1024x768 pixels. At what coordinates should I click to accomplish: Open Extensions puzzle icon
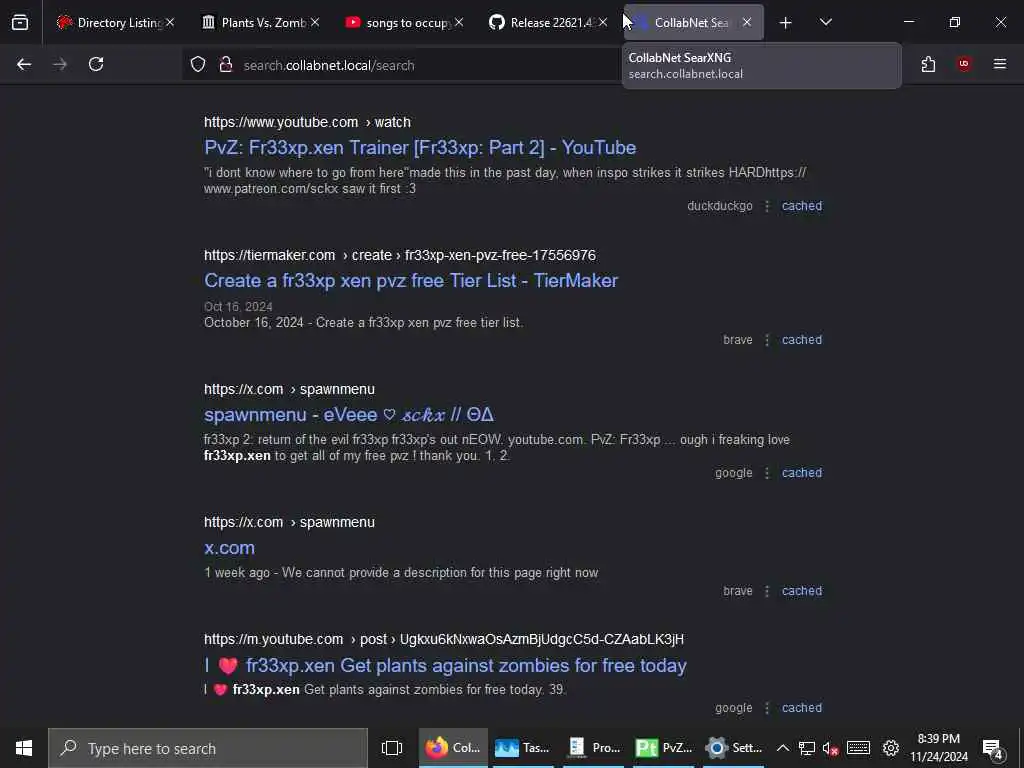[x=928, y=65]
